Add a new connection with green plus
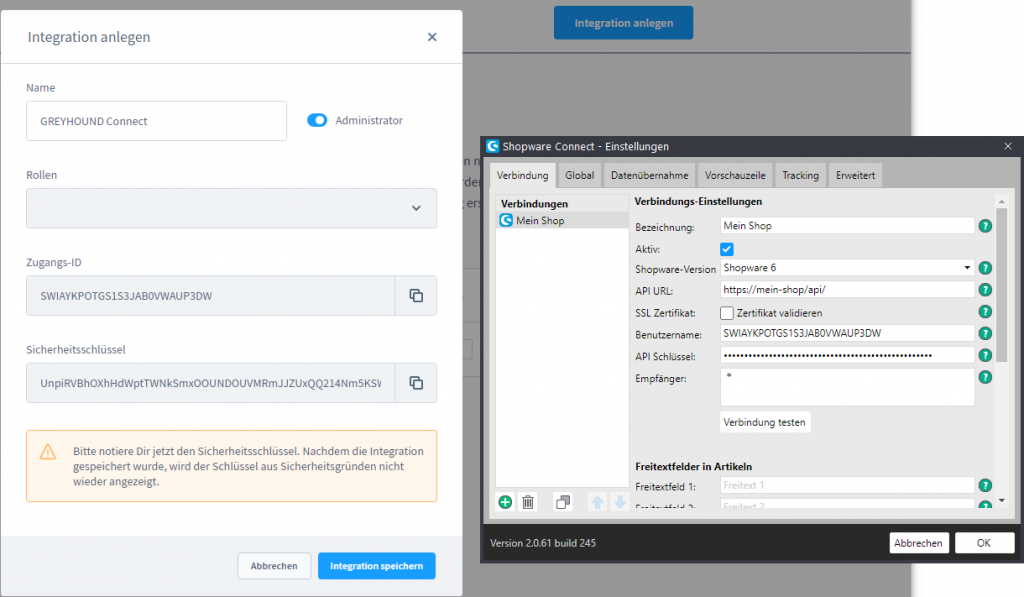Image resolution: width=1024 pixels, height=597 pixels. point(505,502)
